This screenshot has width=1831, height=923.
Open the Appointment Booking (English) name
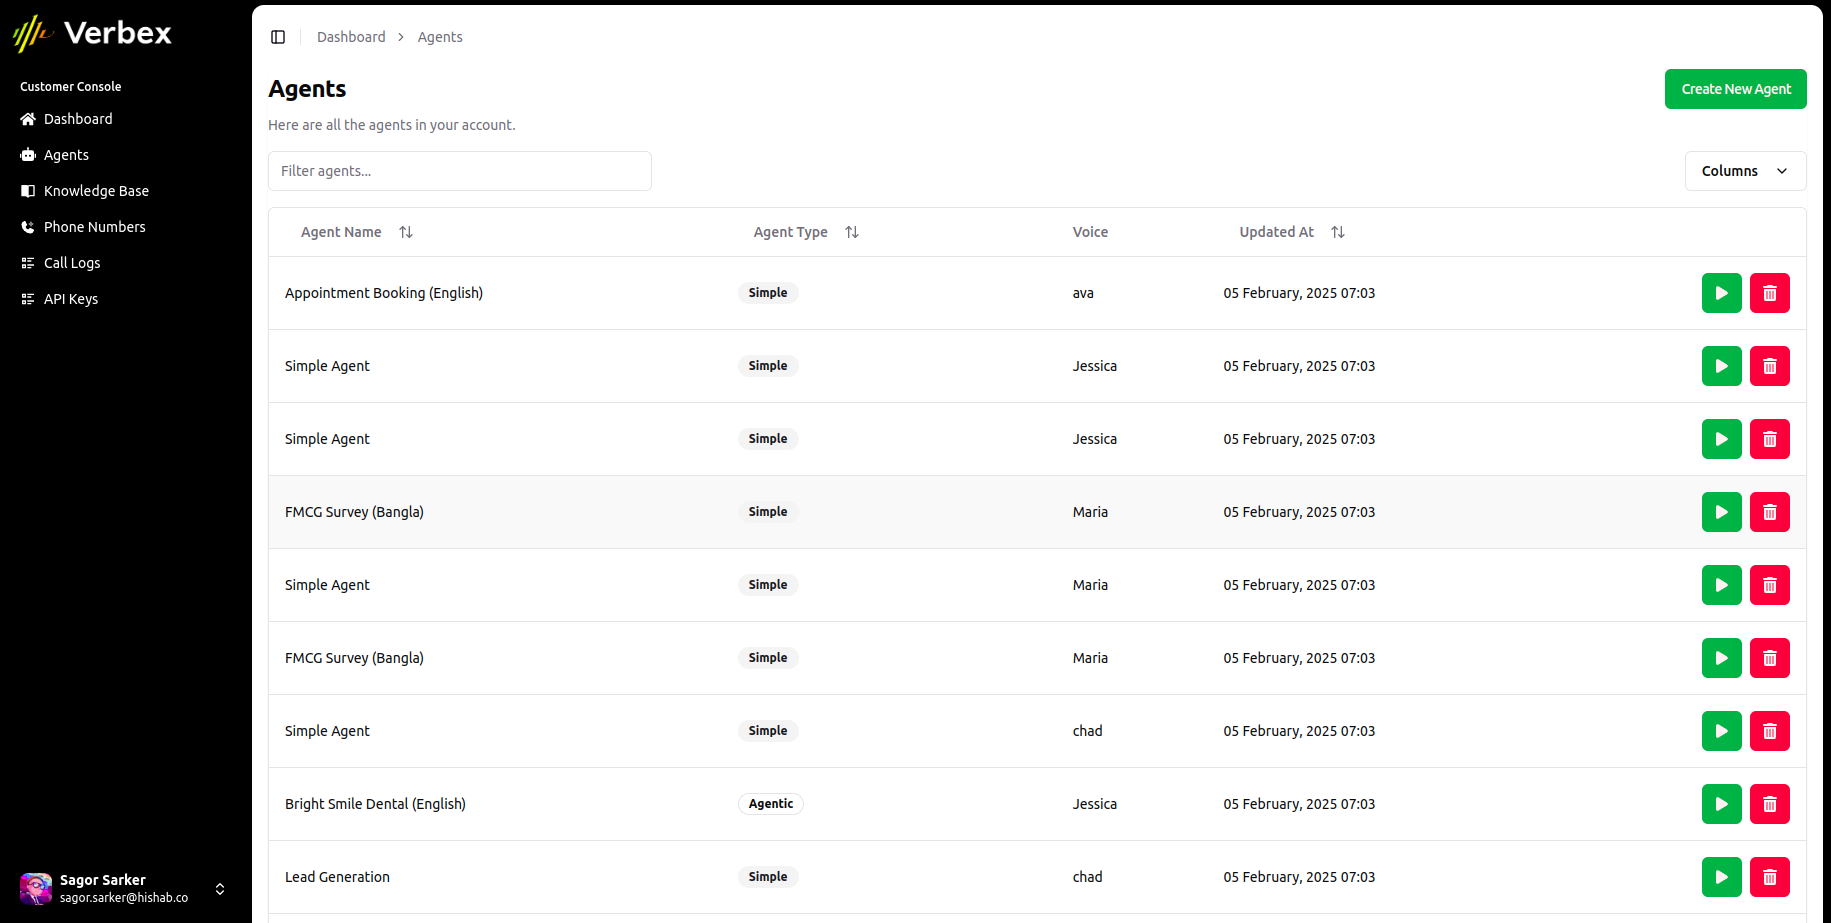coord(384,293)
